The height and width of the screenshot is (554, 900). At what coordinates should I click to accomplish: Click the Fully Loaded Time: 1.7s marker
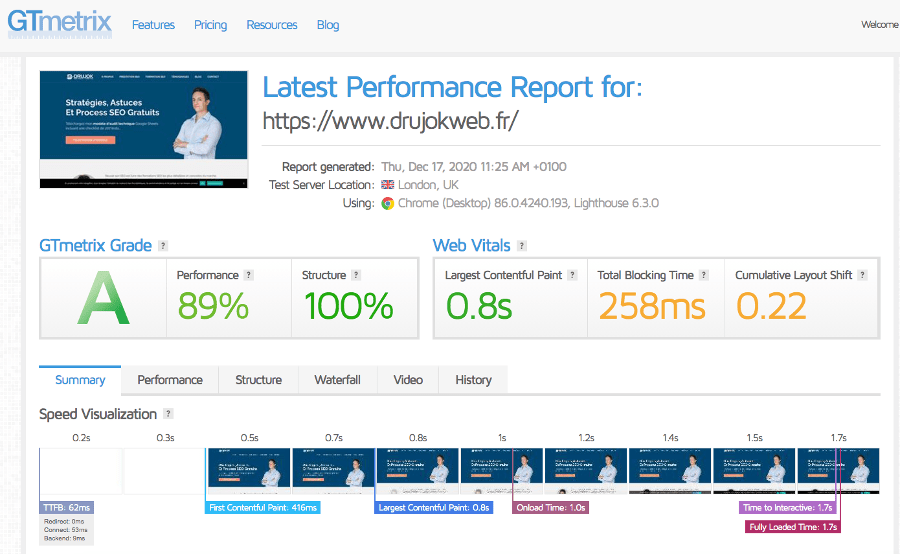(793, 526)
